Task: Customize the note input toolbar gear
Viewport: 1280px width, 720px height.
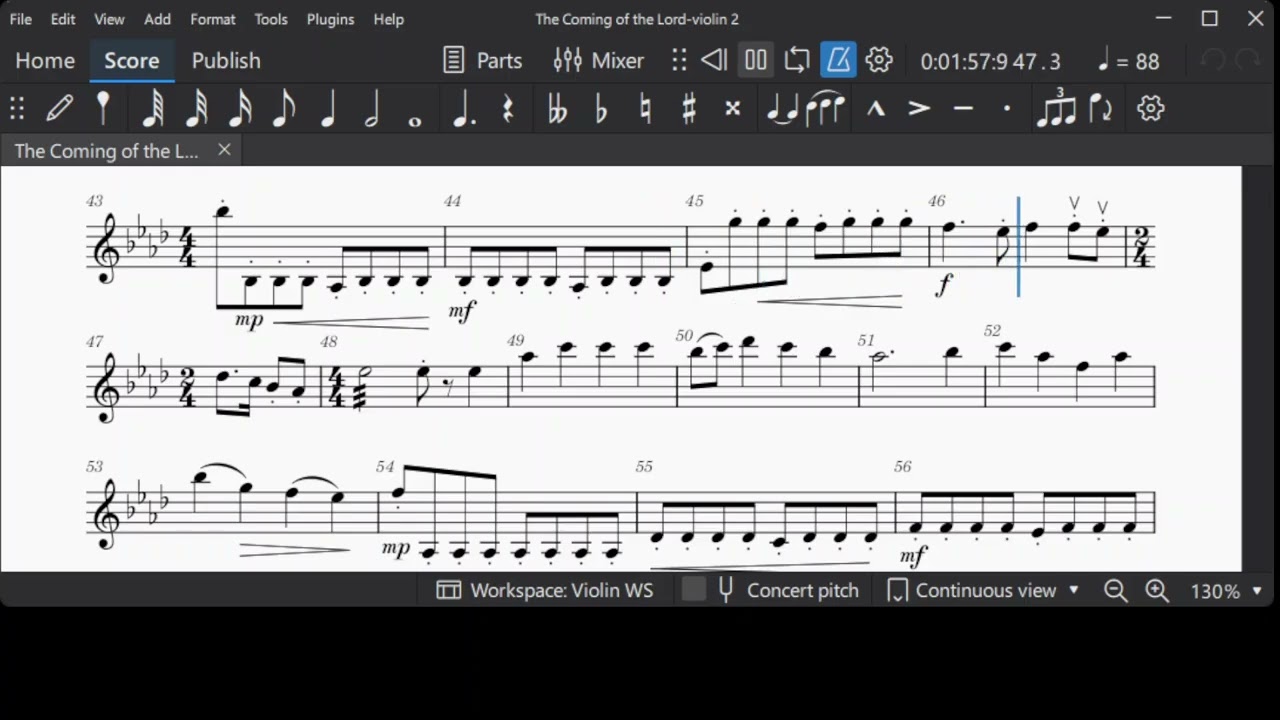Action: 1151,108
